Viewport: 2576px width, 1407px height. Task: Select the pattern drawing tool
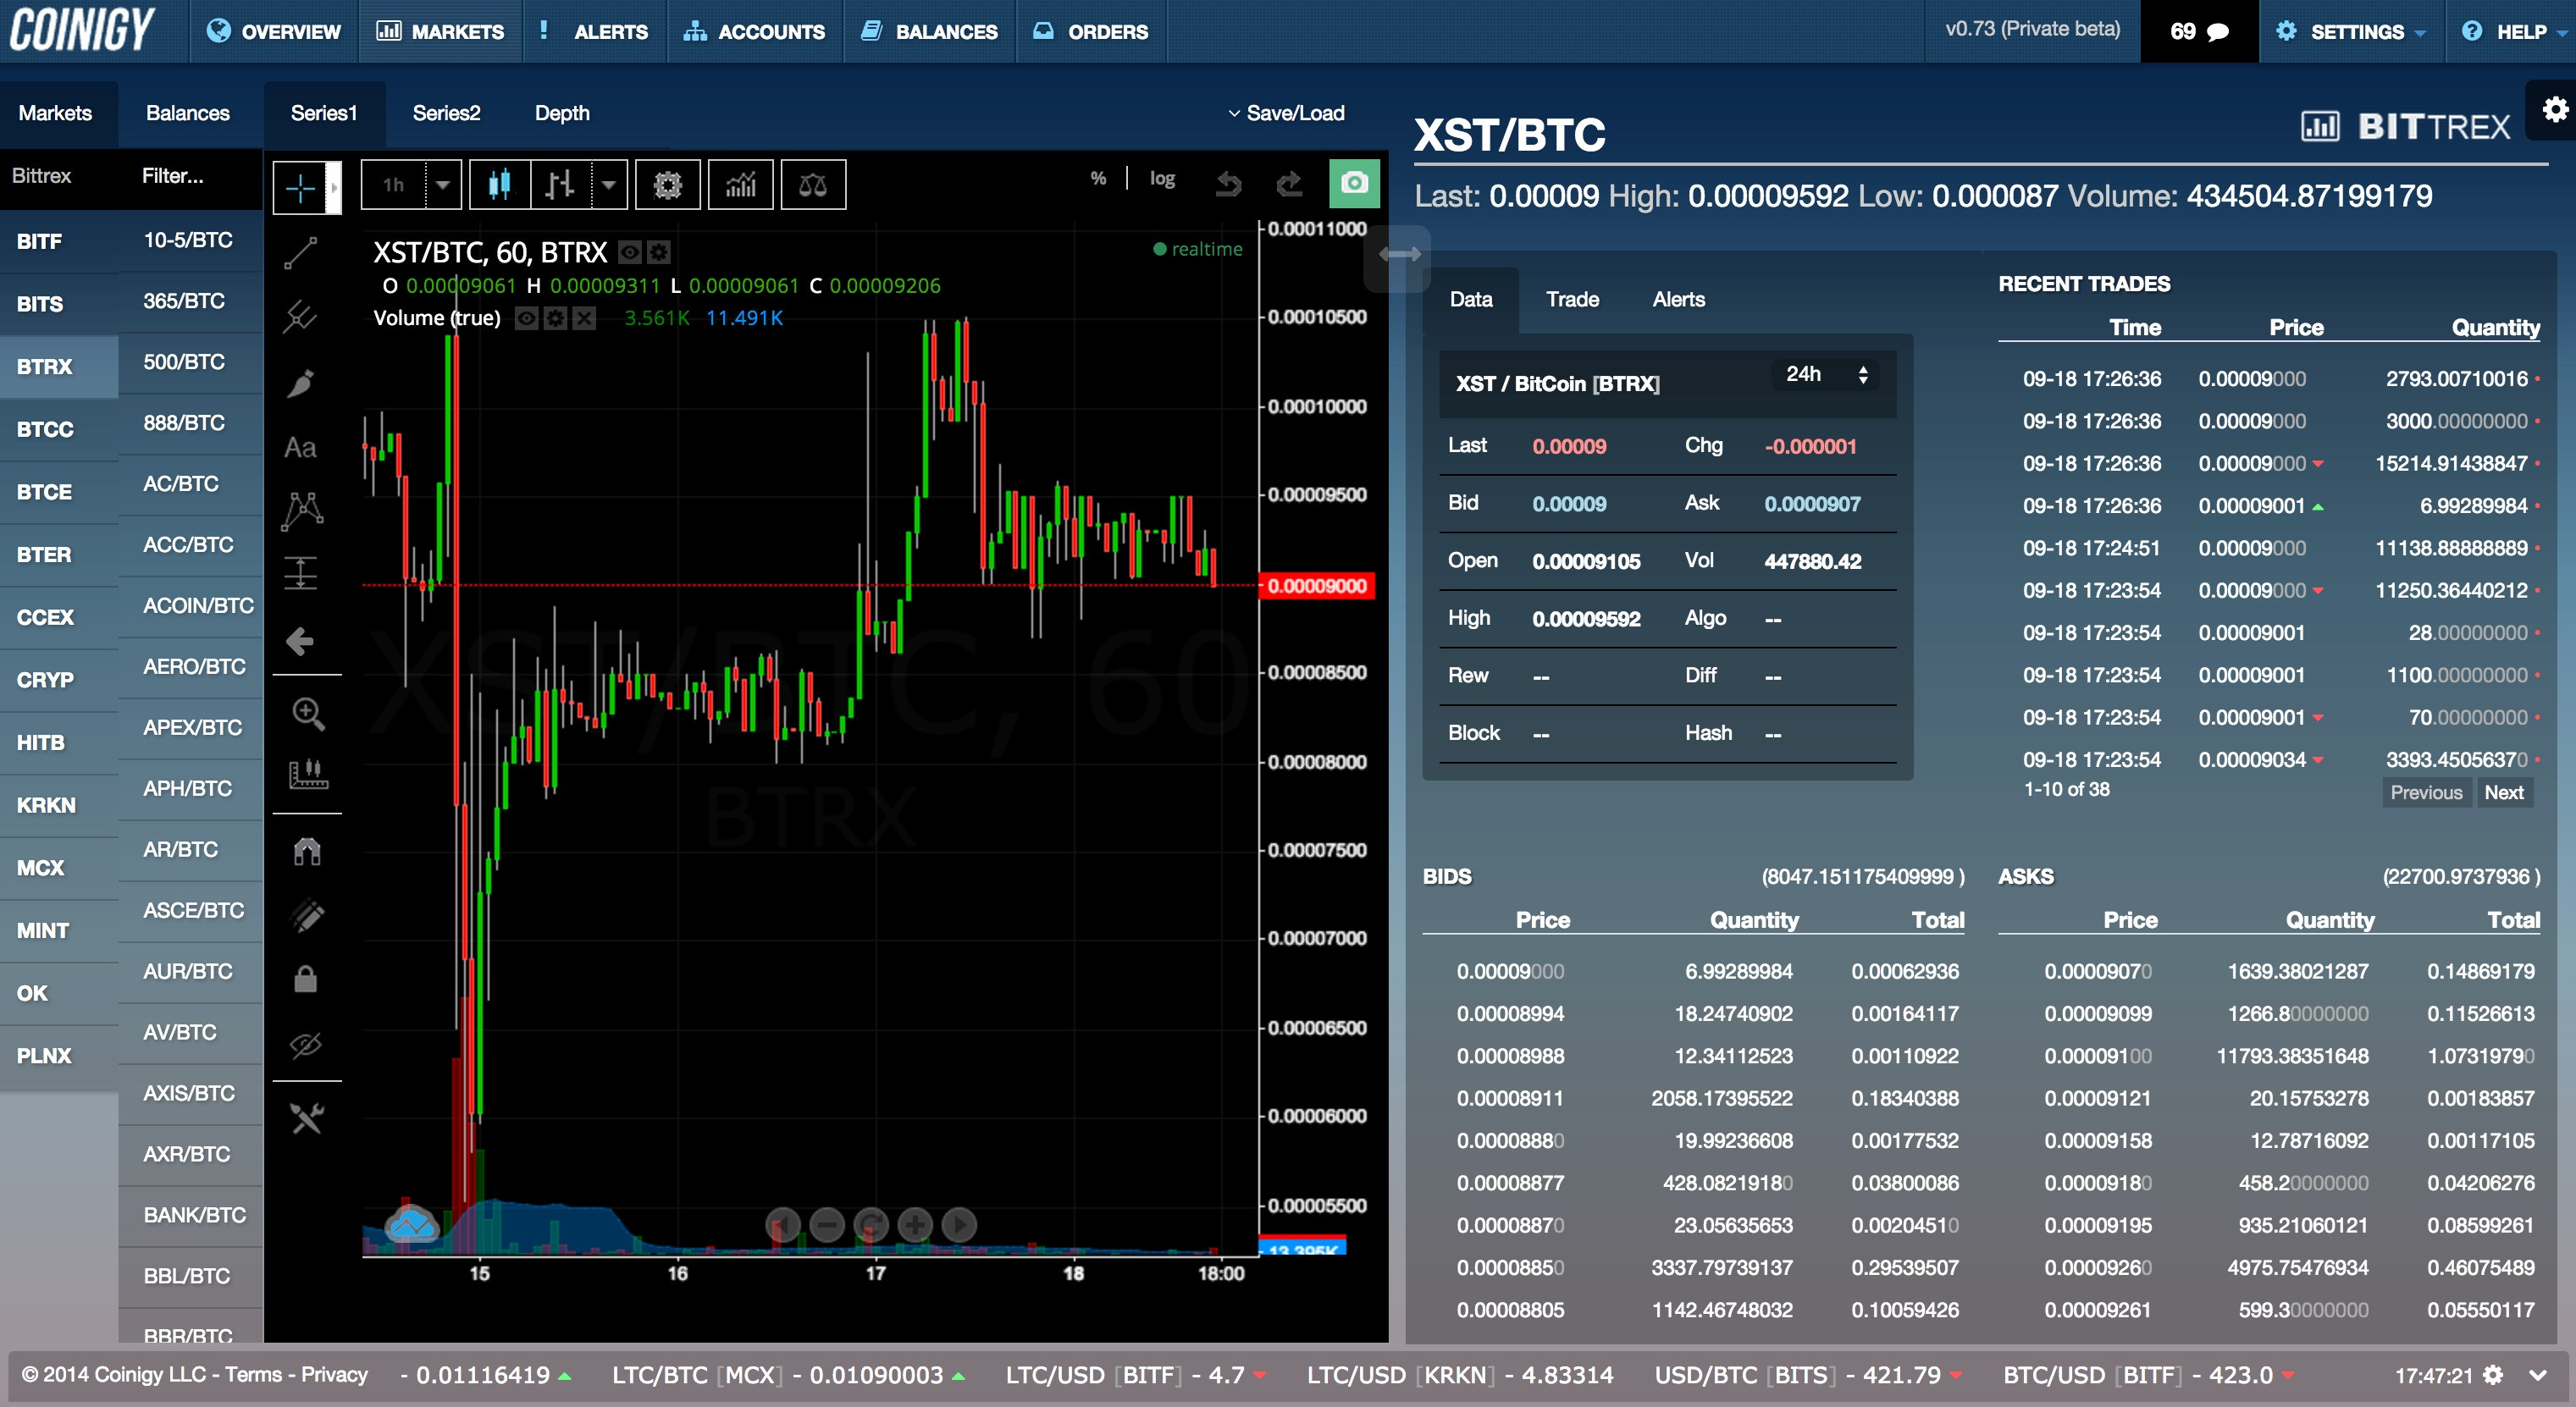tap(301, 510)
